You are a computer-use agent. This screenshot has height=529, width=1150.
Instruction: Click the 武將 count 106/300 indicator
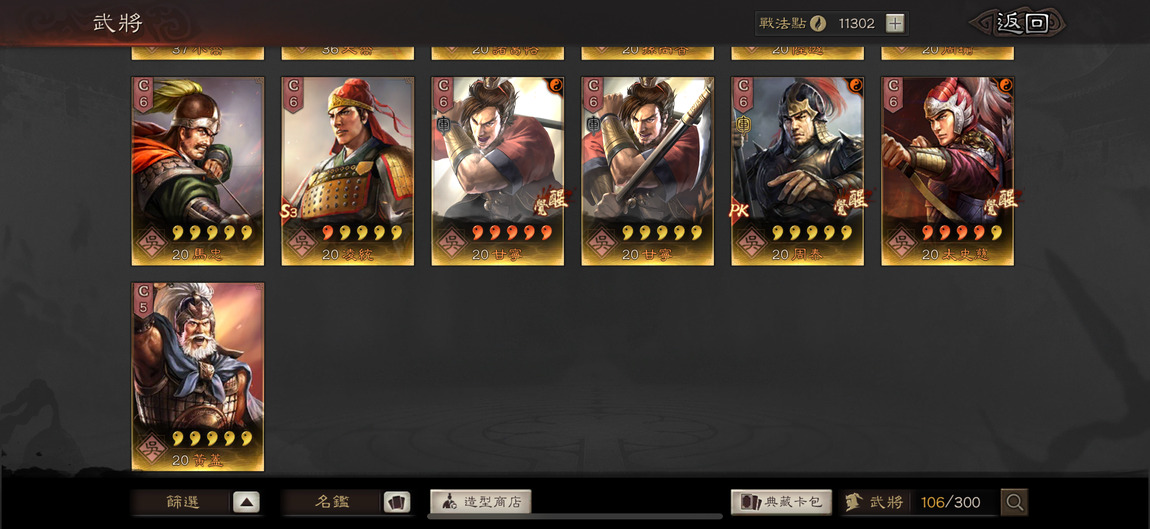coord(918,503)
